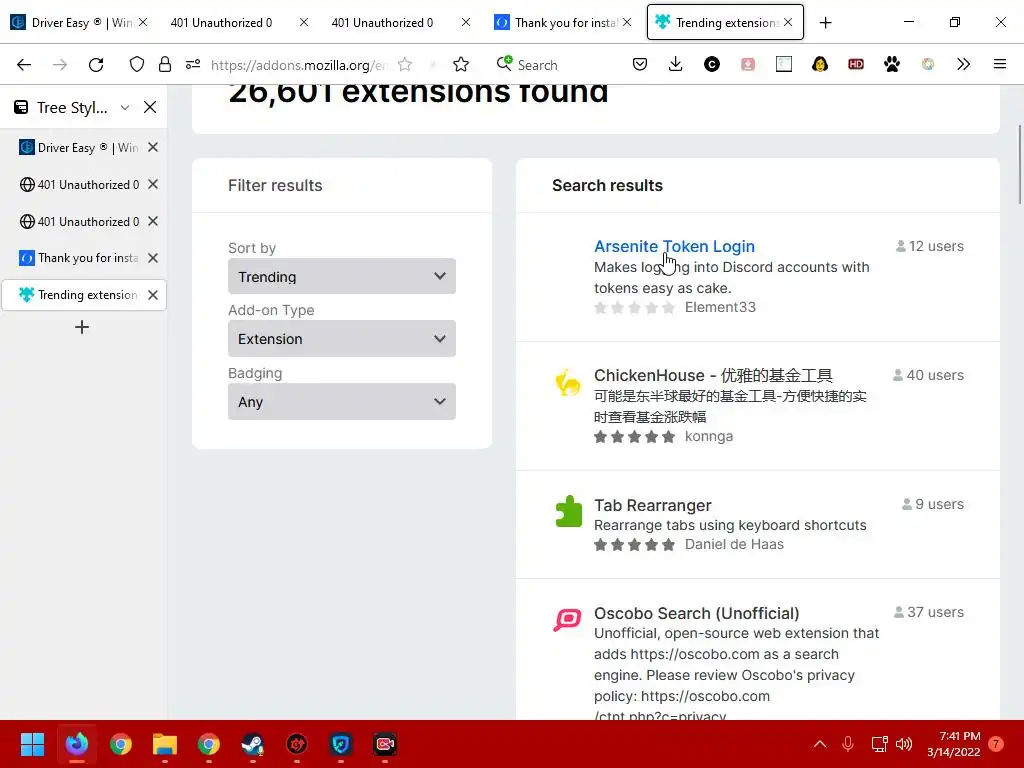Image resolution: width=1024 pixels, height=768 pixels.
Task: Open the Firefox hamburger application menu
Action: click(999, 64)
